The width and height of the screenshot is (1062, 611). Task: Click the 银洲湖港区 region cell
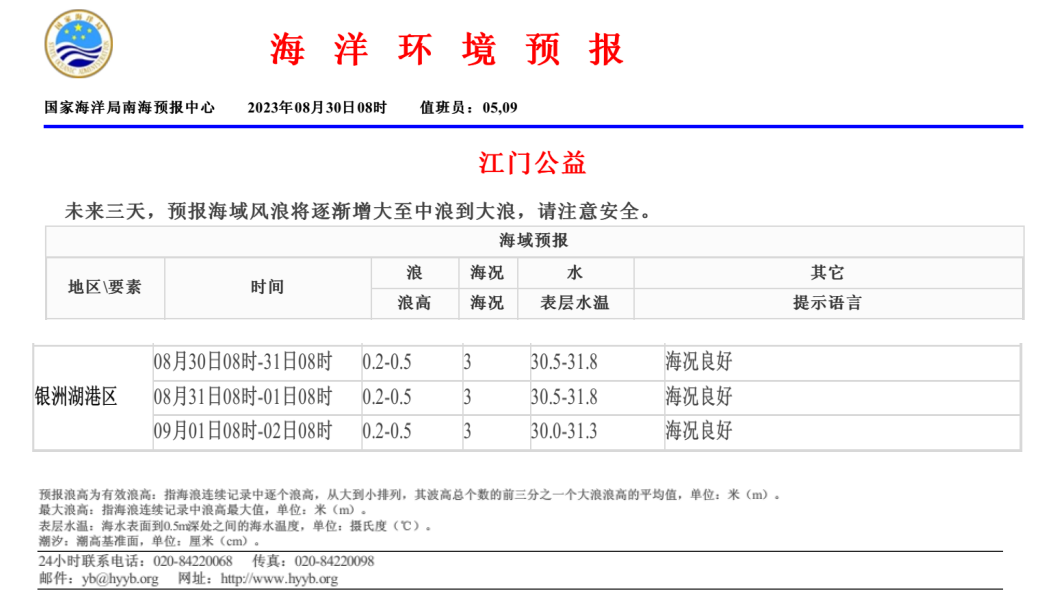click(76, 397)
